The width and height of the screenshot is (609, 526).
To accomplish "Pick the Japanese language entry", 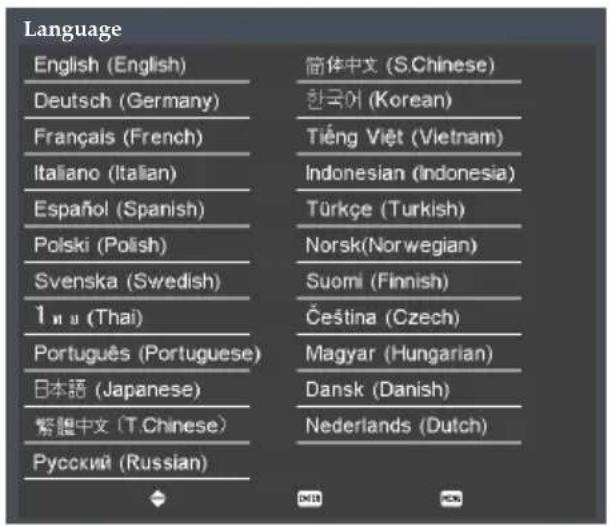I will pyautogui.click(x=117, y=390).
